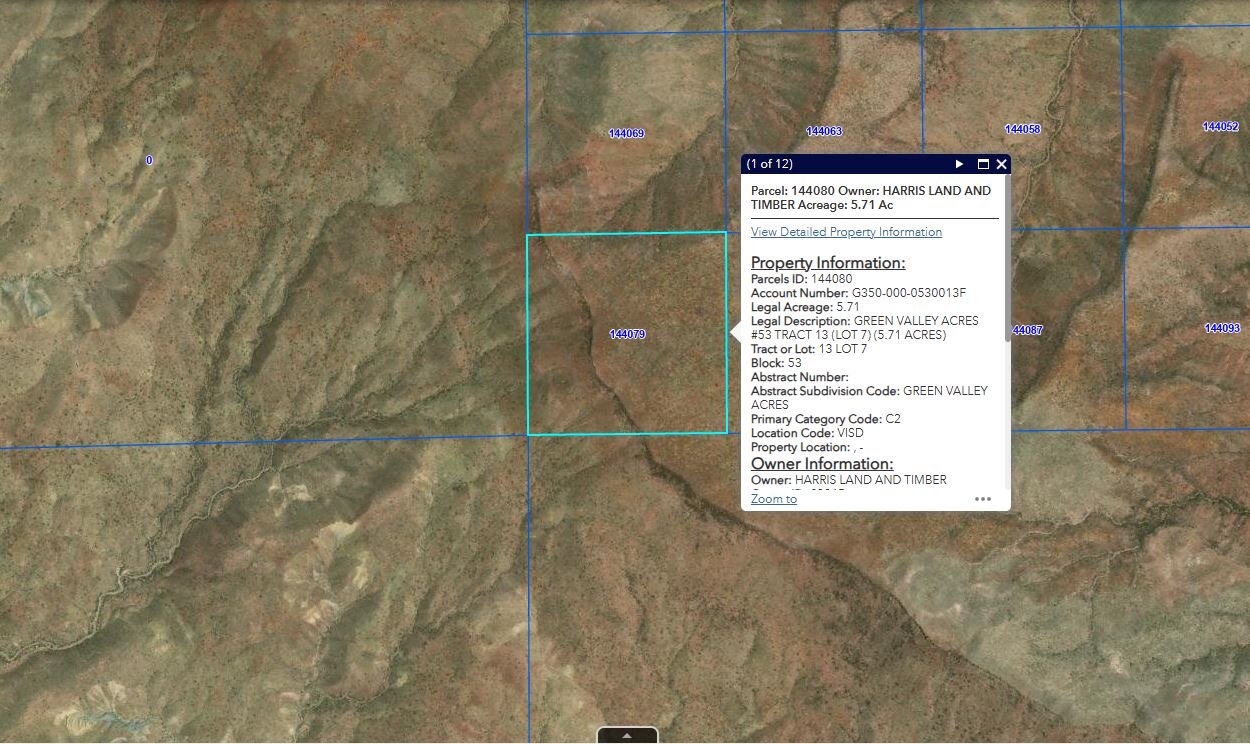This screenshot has height=744, width=1250.
Task: Select parcel label 144069 on map
Action: click(x=626, y=133)
